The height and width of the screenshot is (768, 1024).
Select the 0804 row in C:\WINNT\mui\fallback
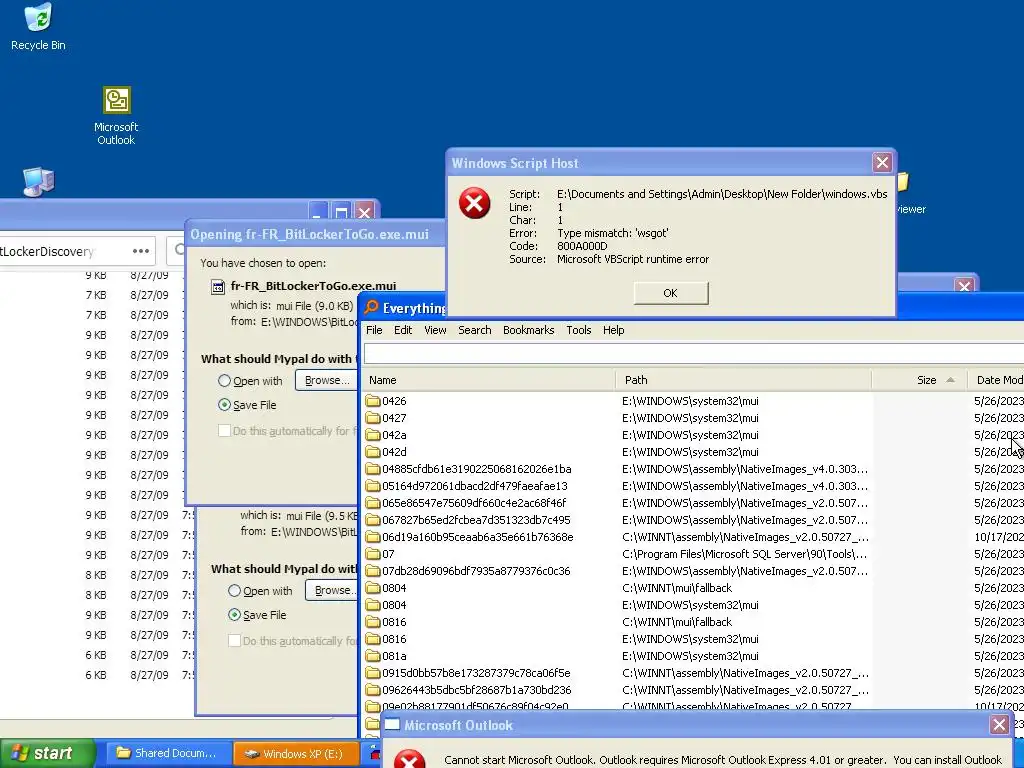(692, 588)
